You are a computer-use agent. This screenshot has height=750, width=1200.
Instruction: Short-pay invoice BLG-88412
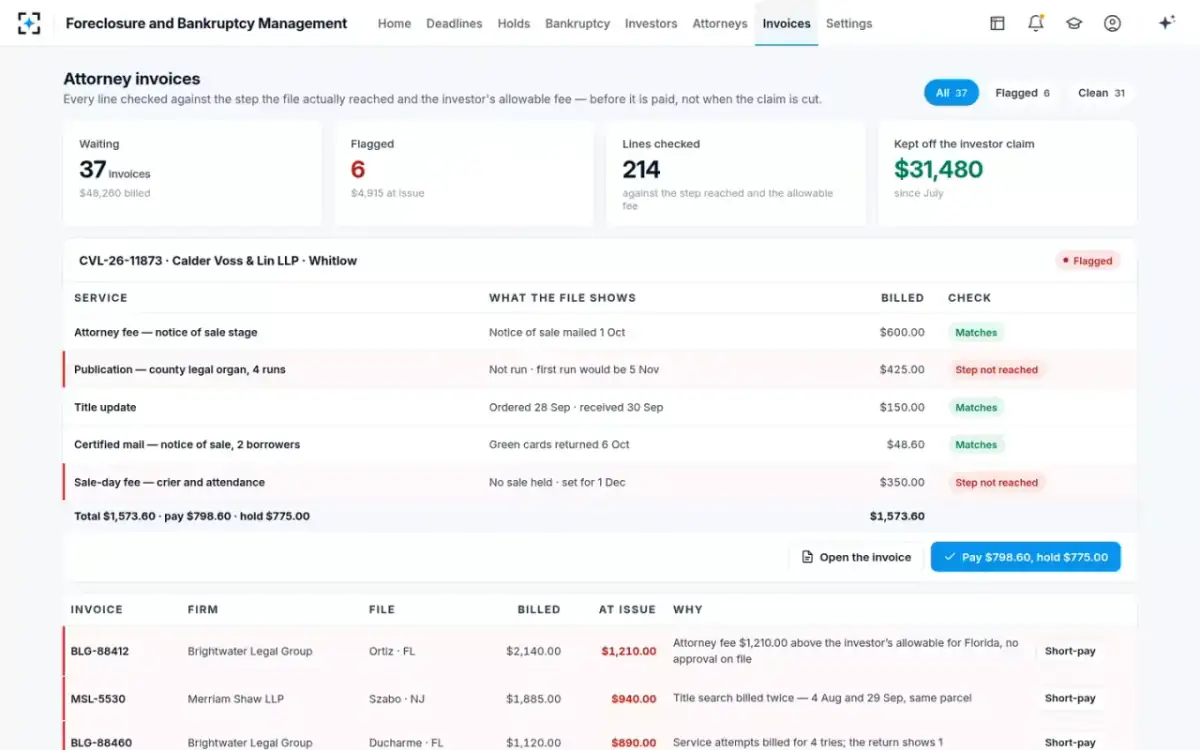click(x=1070, y=651)
